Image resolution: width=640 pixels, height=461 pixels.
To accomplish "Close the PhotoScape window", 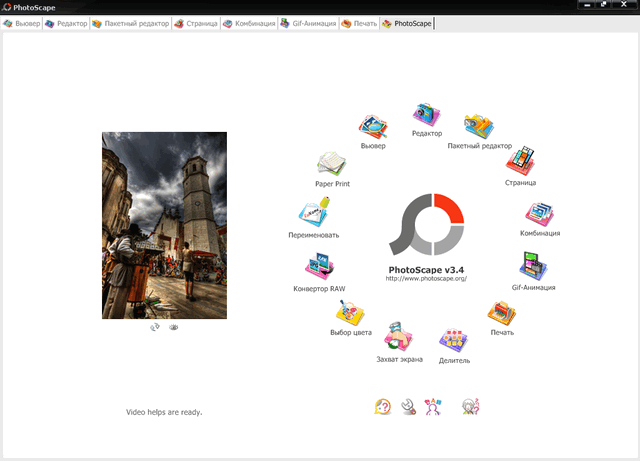I will click(624, 4).
